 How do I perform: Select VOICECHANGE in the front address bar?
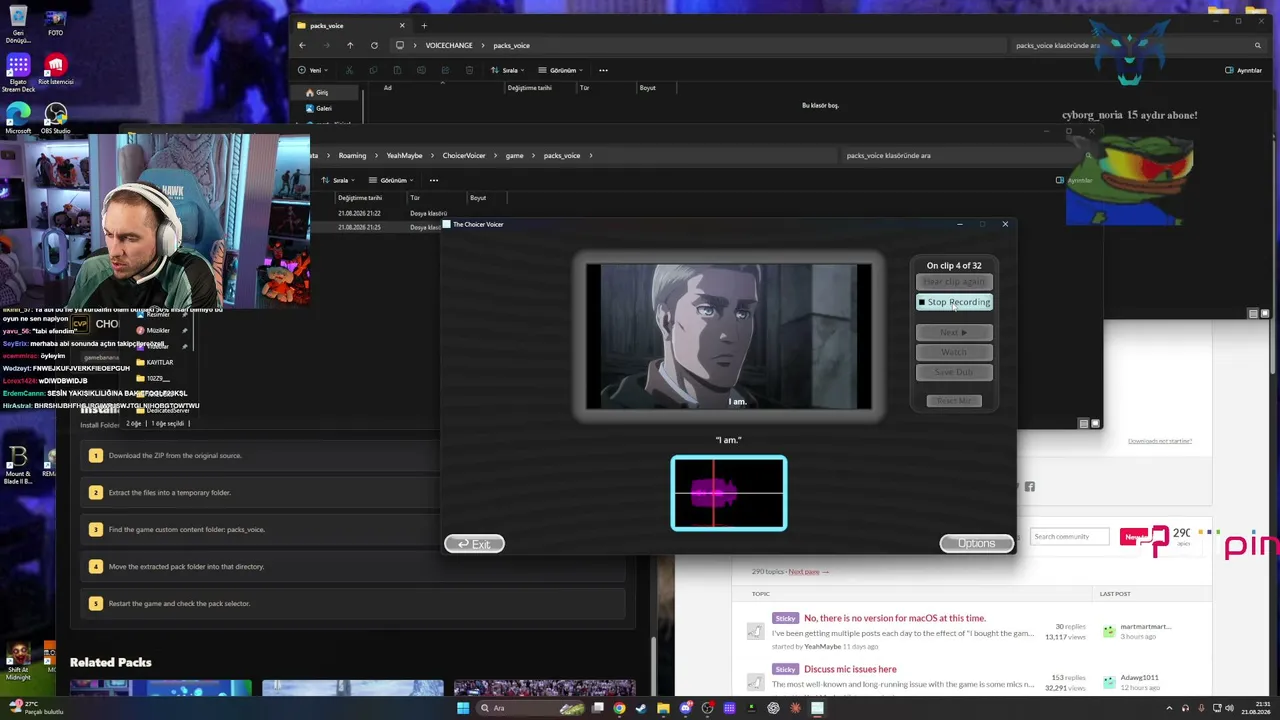point(449,45)
